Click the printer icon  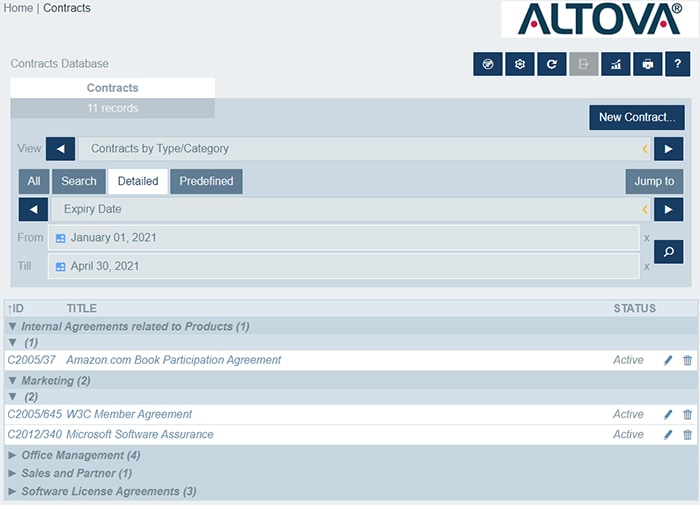click(x=648, y=64)
